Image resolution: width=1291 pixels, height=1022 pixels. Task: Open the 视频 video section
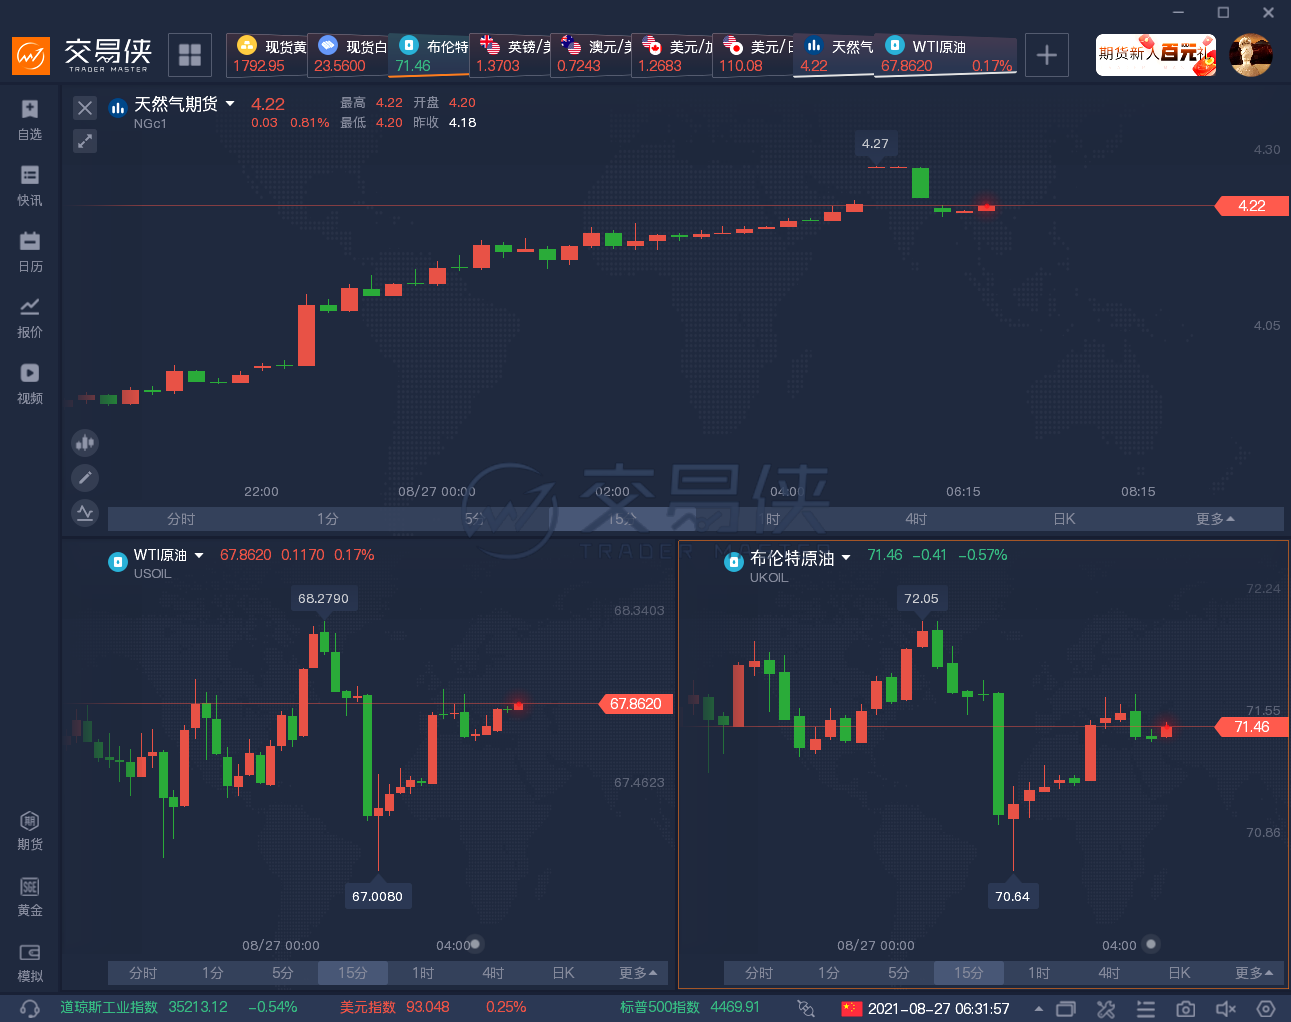pos(30,383)
